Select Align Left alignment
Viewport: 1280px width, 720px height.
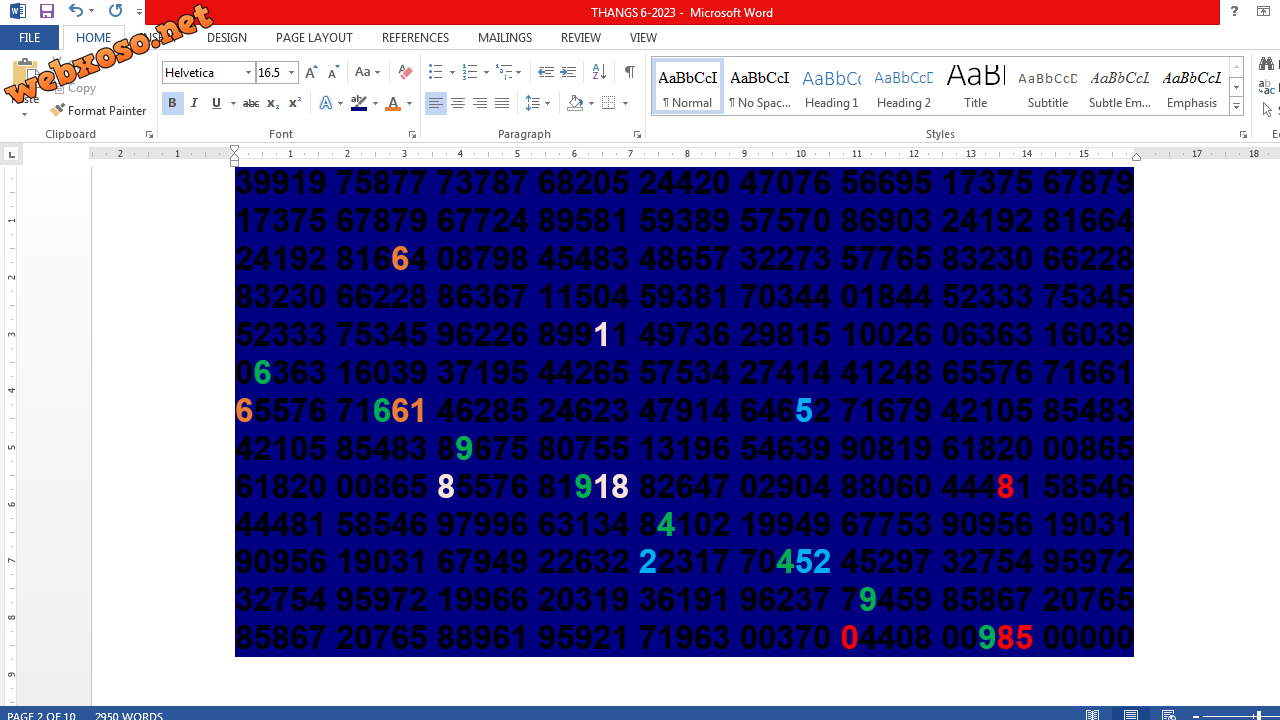pyautogui.click(x=436, y=103)
